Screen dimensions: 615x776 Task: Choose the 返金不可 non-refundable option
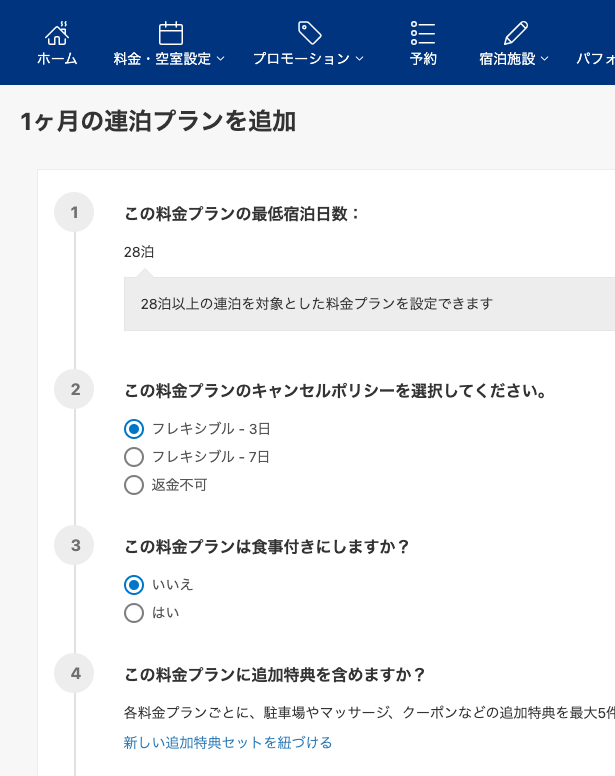134,485
